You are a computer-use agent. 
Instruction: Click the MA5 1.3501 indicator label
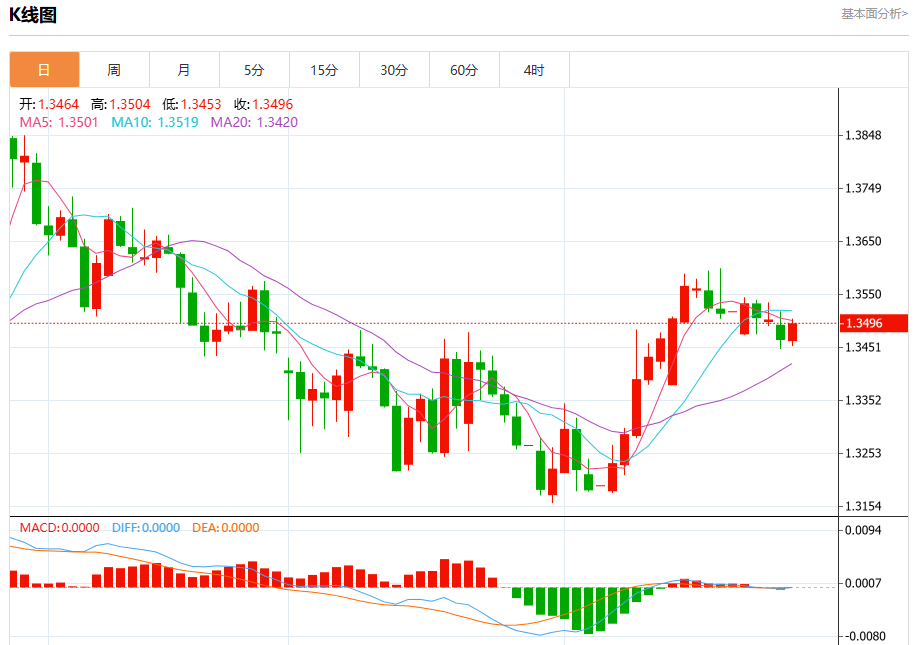59,122
